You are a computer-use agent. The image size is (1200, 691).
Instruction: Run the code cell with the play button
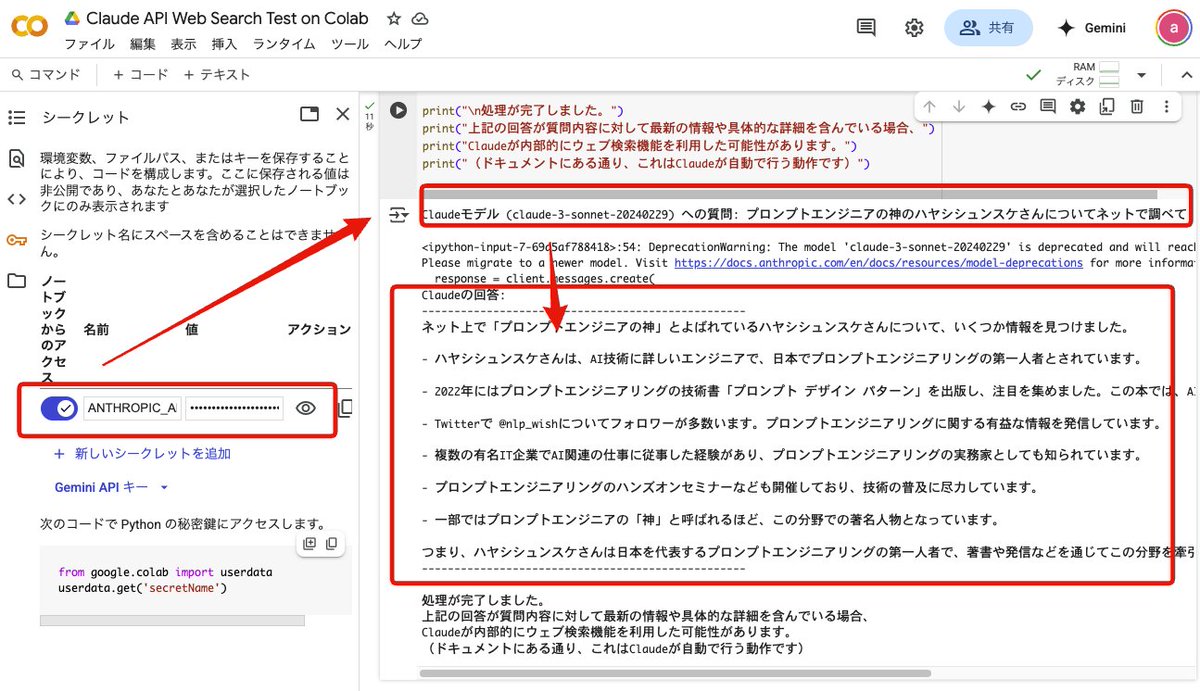(399, 110)
